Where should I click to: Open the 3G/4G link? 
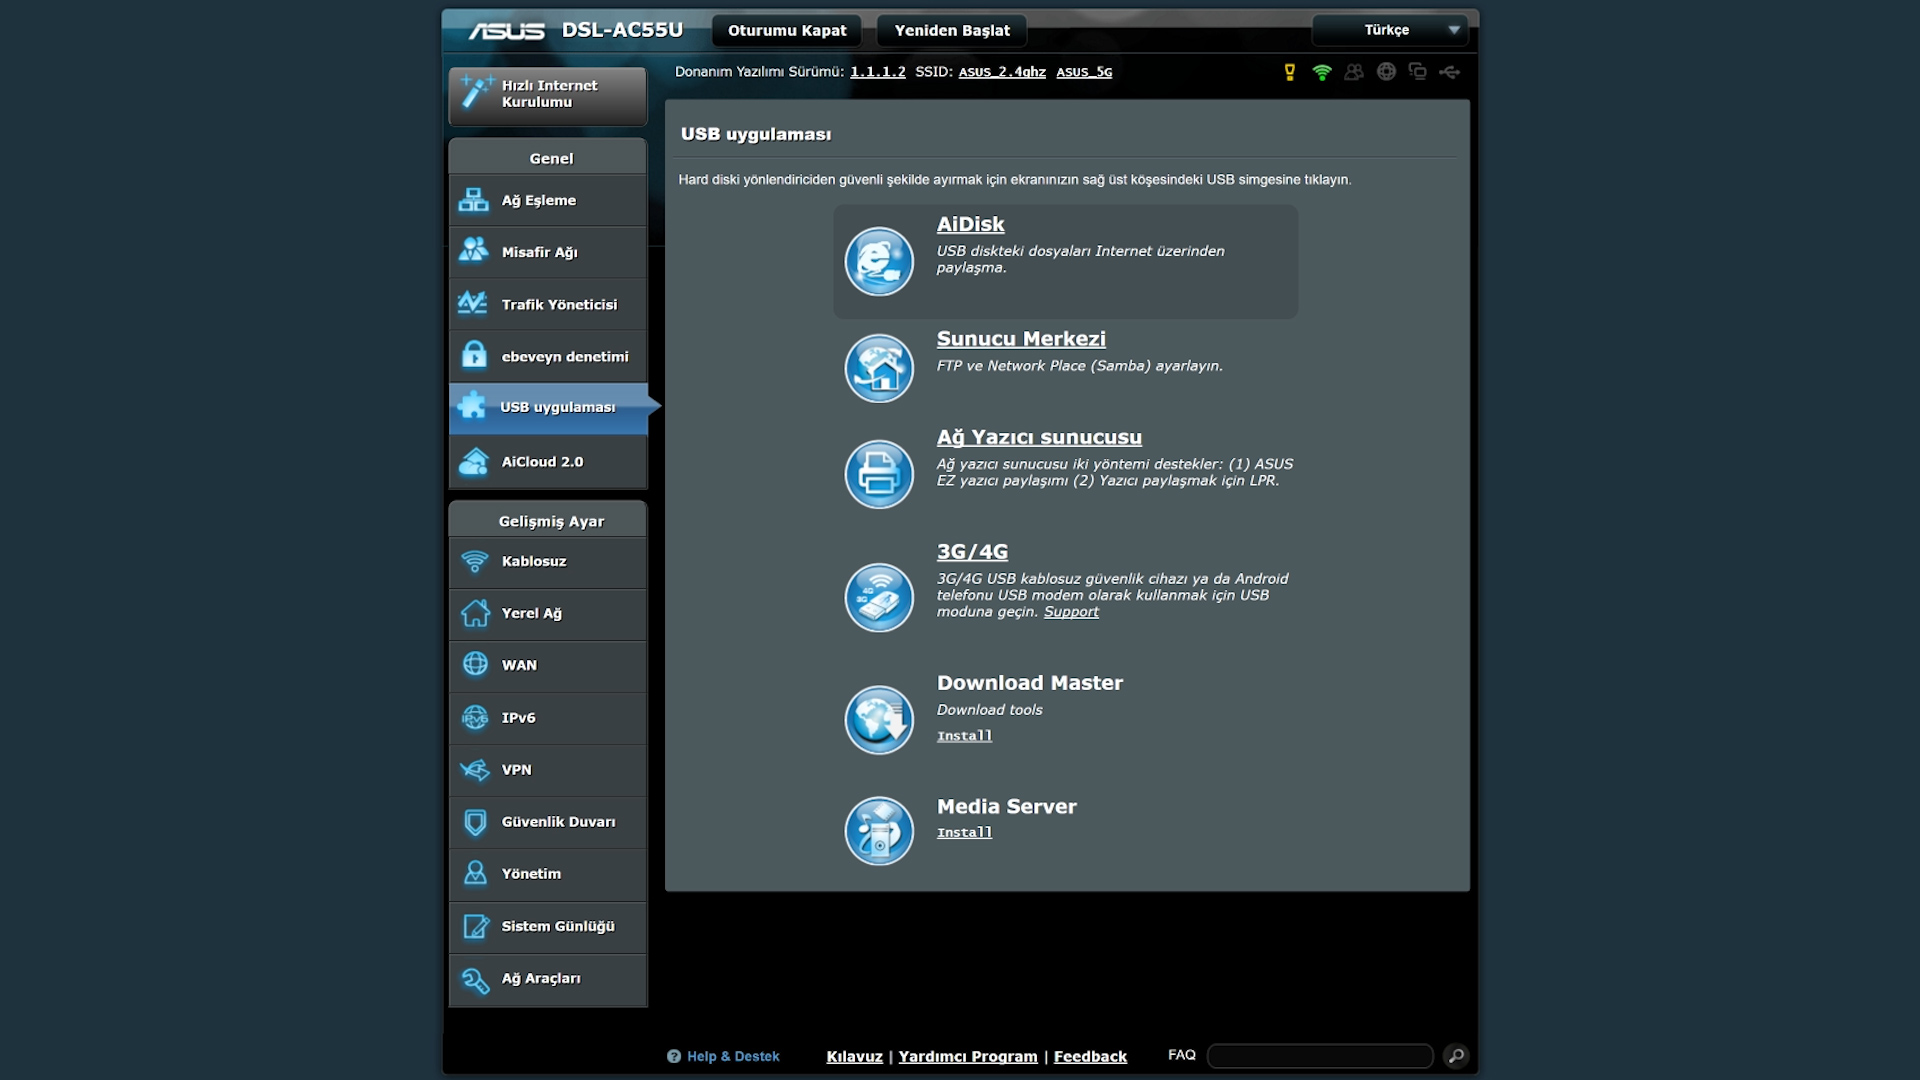point(972,552)
